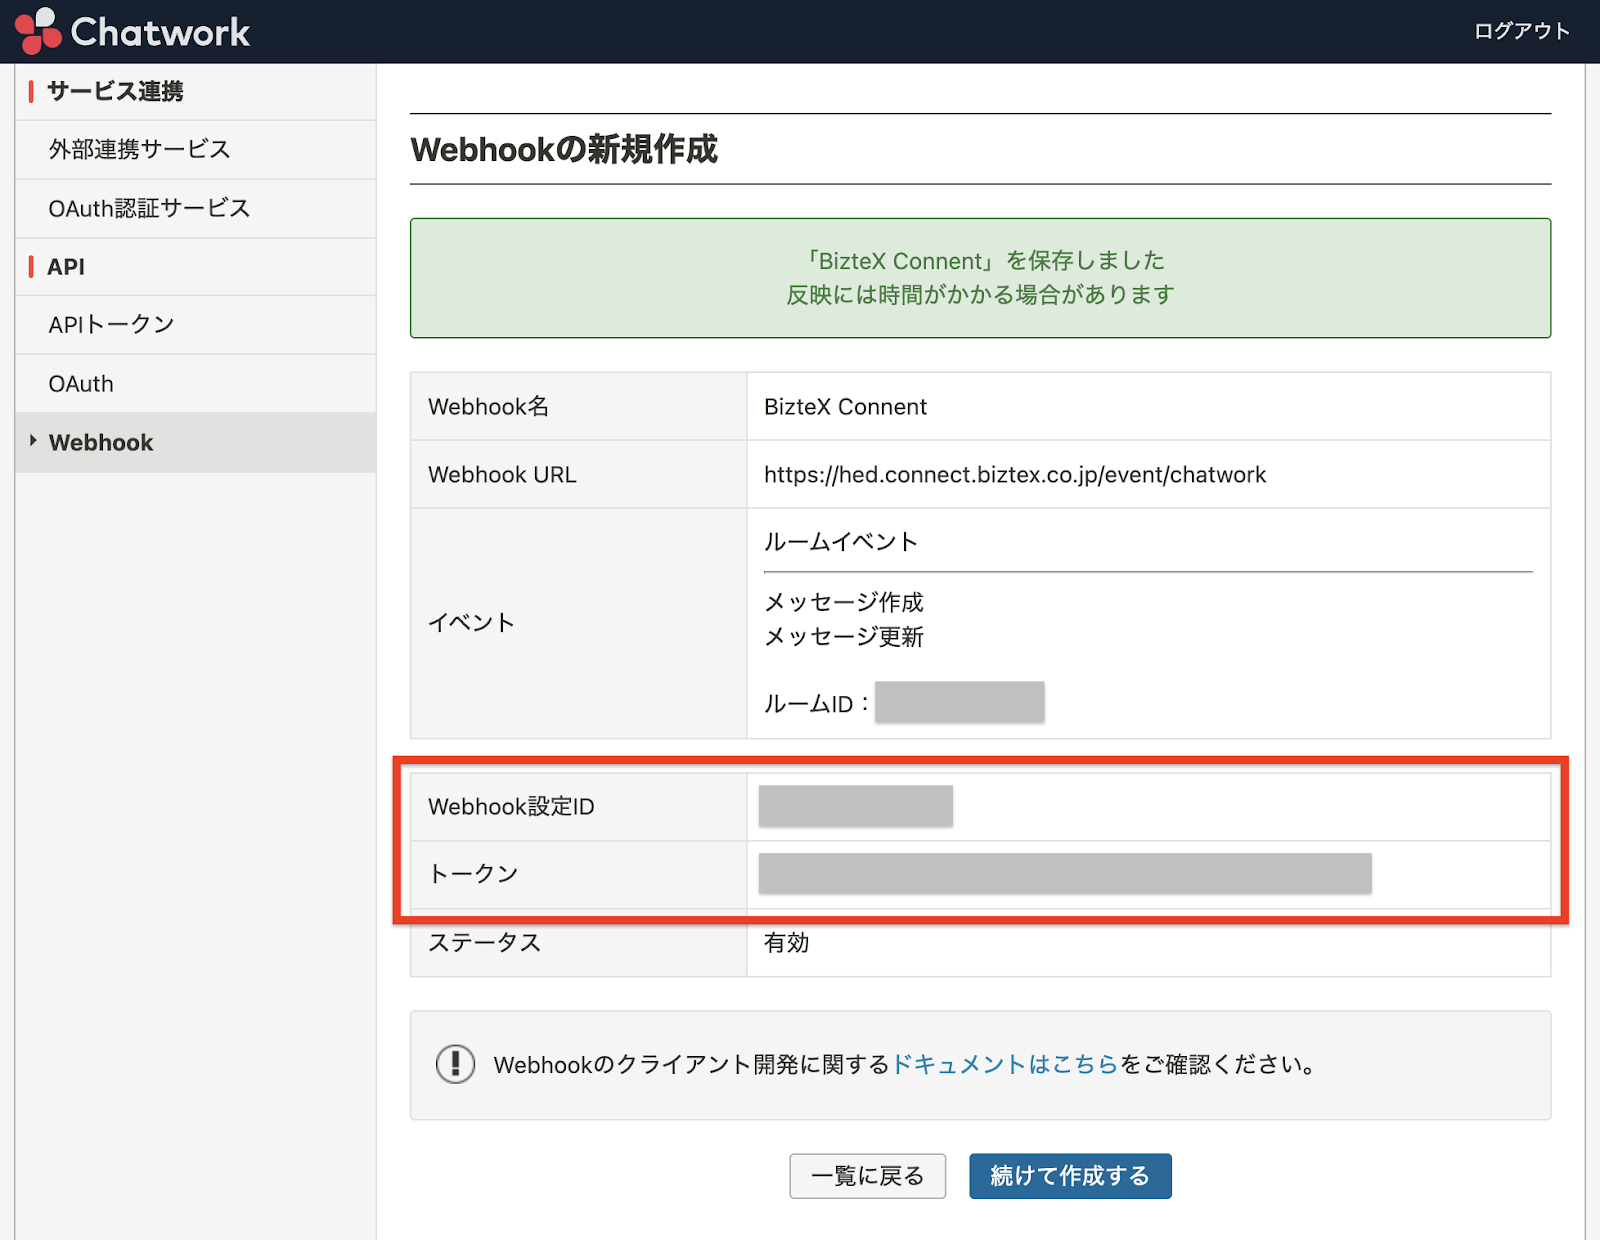This screenshot has height=1240, width=1600.
Task: Click the 有効 status value
Action: click(x=787, y=943)
